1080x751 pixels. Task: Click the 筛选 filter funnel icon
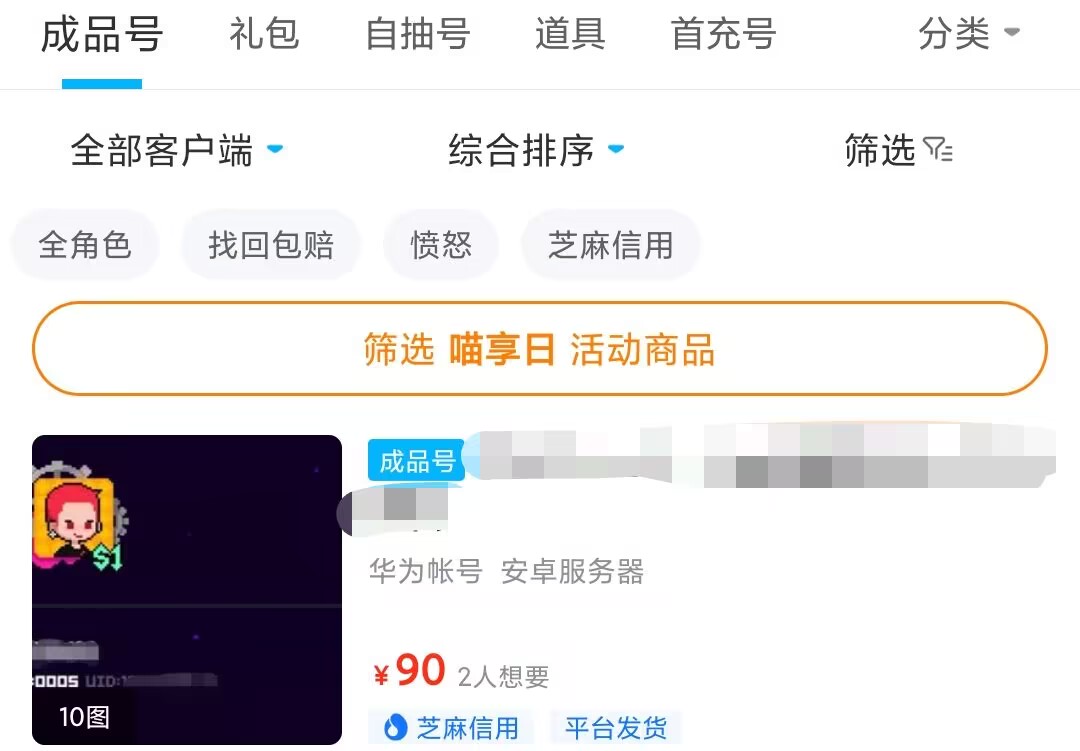[x=938, y=151]
